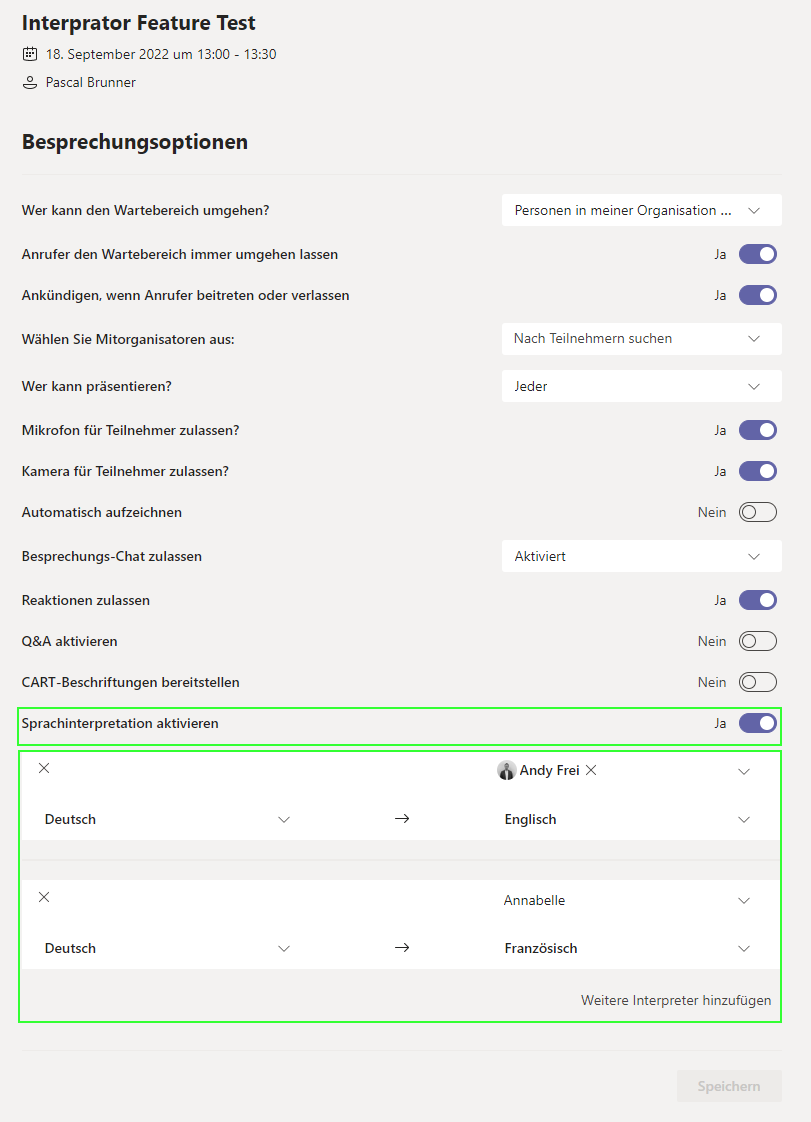Disable Sprachinterpretation aktivieren toggle
811x1122 pixels.
pos(757,723)
